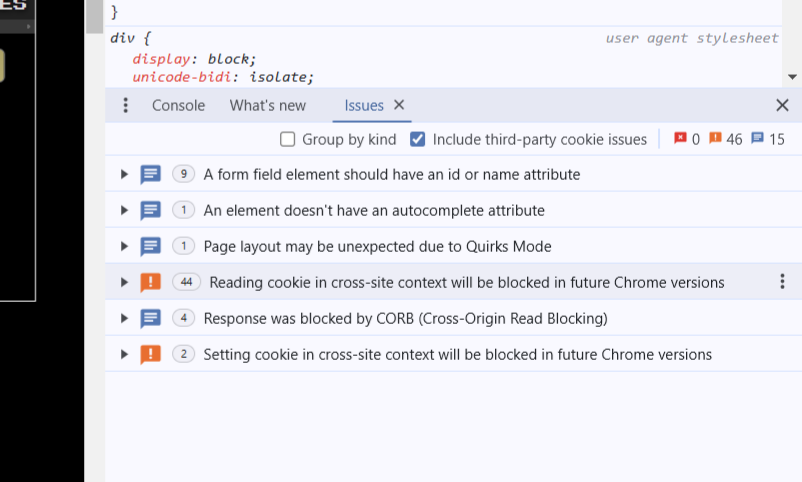Click the styles pane scroll down arrow
802x482 pixels.
[793, 77]
